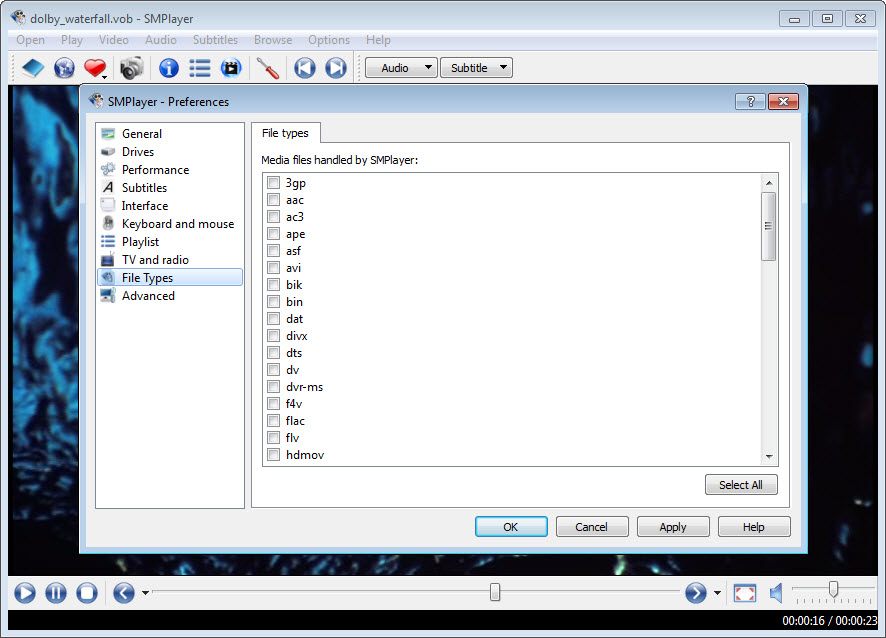Stop playback with the stop button
Viewport: 886px width, 638px height.
pyautogui.click(x=86, y=593)
